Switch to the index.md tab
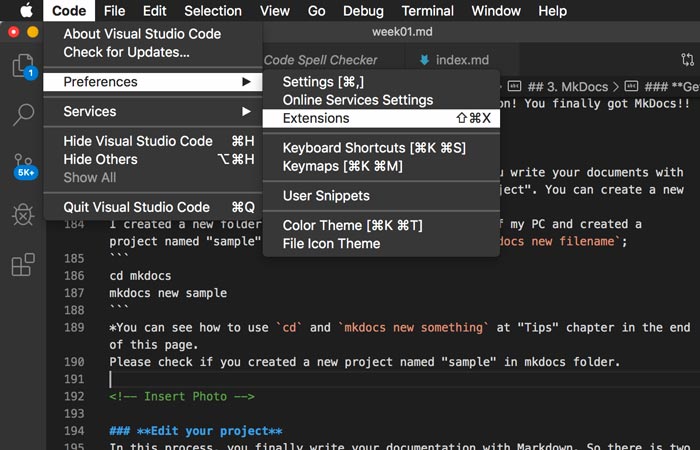Viewport: 700px width, 450px height. (462, 60)
